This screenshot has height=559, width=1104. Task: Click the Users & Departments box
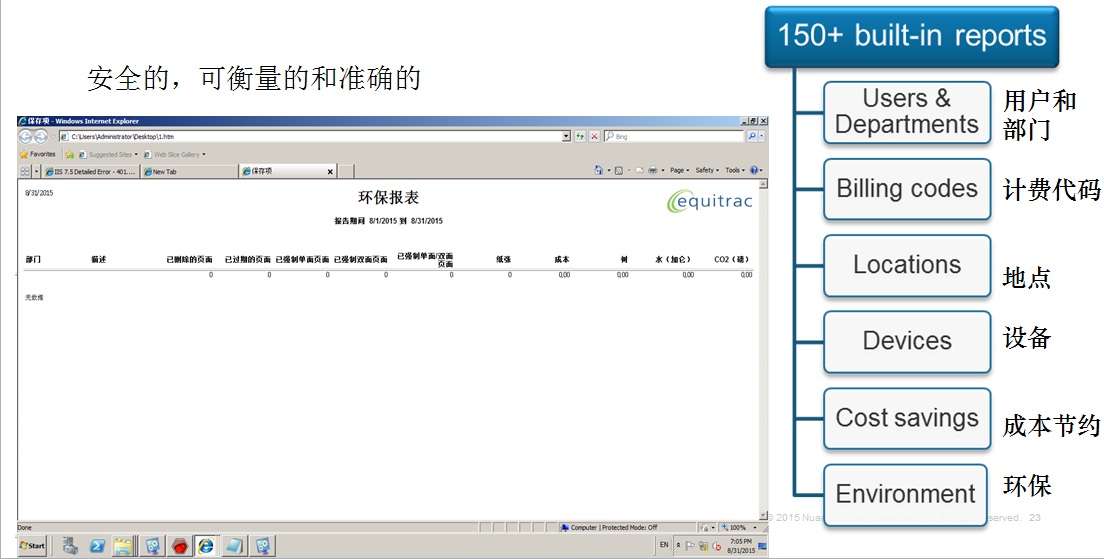(907, 112)
